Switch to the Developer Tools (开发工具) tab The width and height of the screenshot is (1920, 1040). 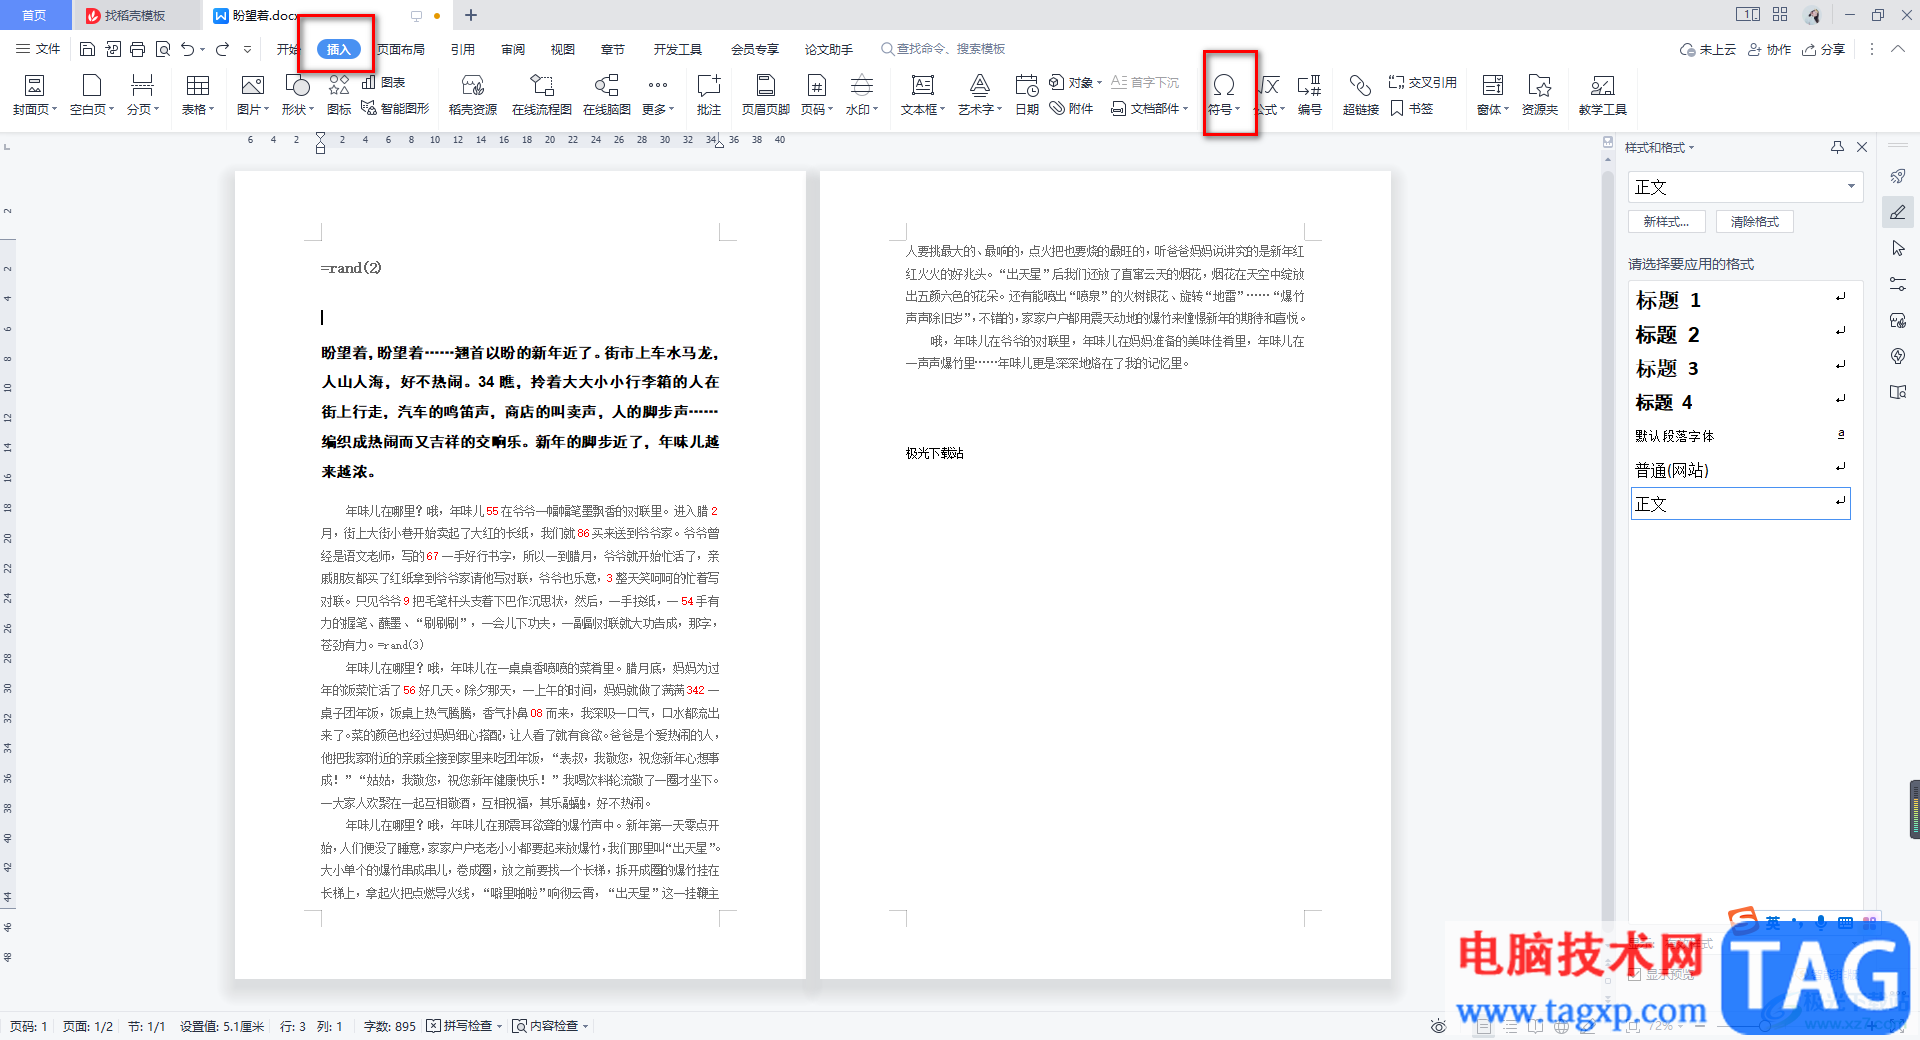(678, 49)
